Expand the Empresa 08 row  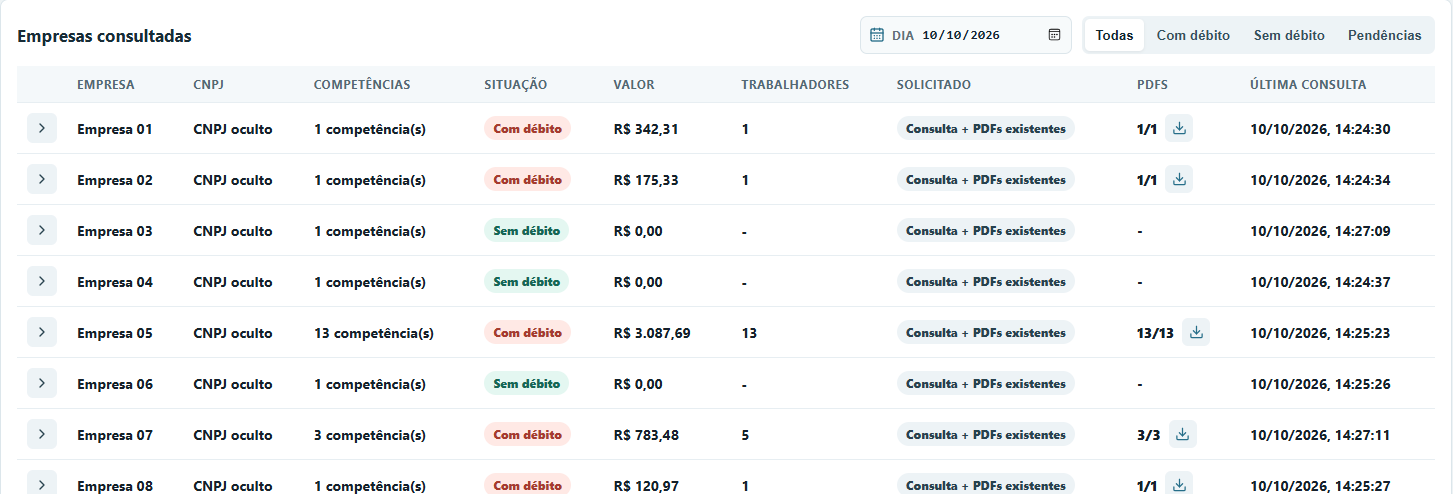(x=41, y=484)
